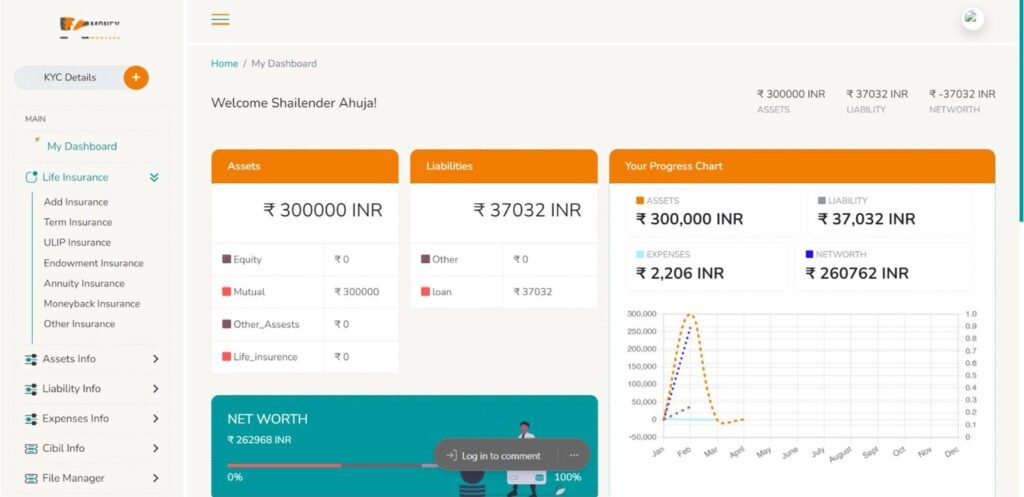This screenshot has width=1024, height=497.
Task: Click the Net Worth progress bar
Action: click(404, 466)
